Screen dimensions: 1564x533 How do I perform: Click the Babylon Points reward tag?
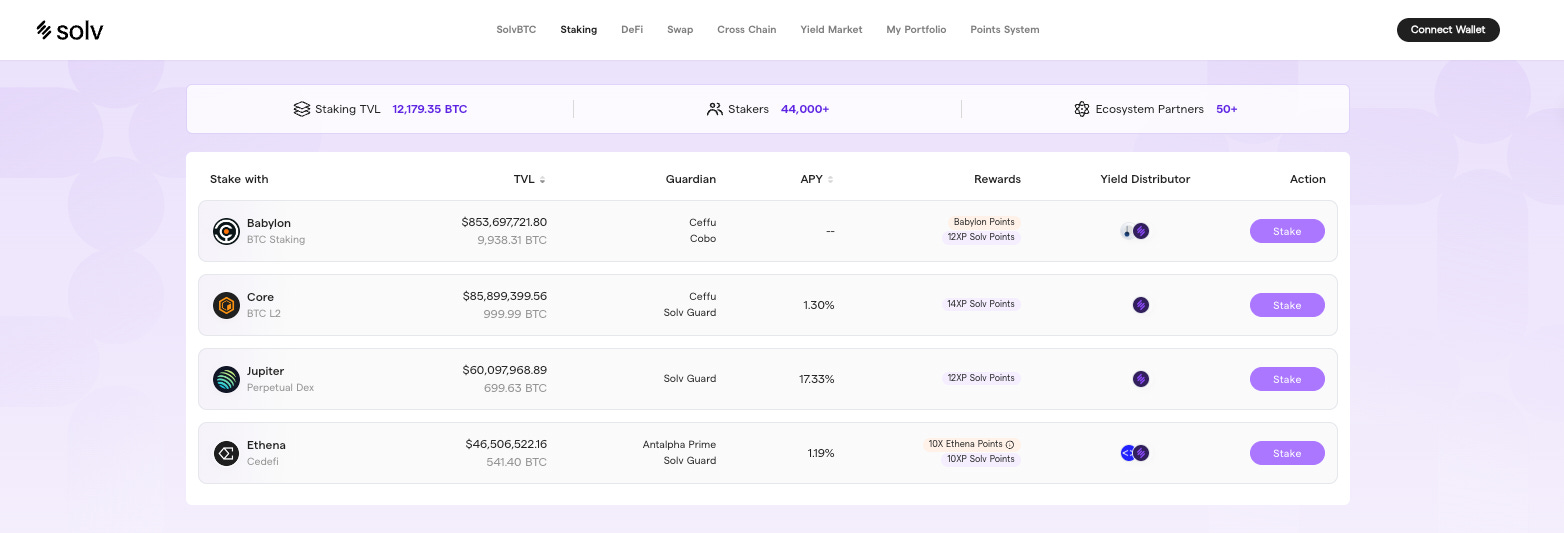coord(984,222)
